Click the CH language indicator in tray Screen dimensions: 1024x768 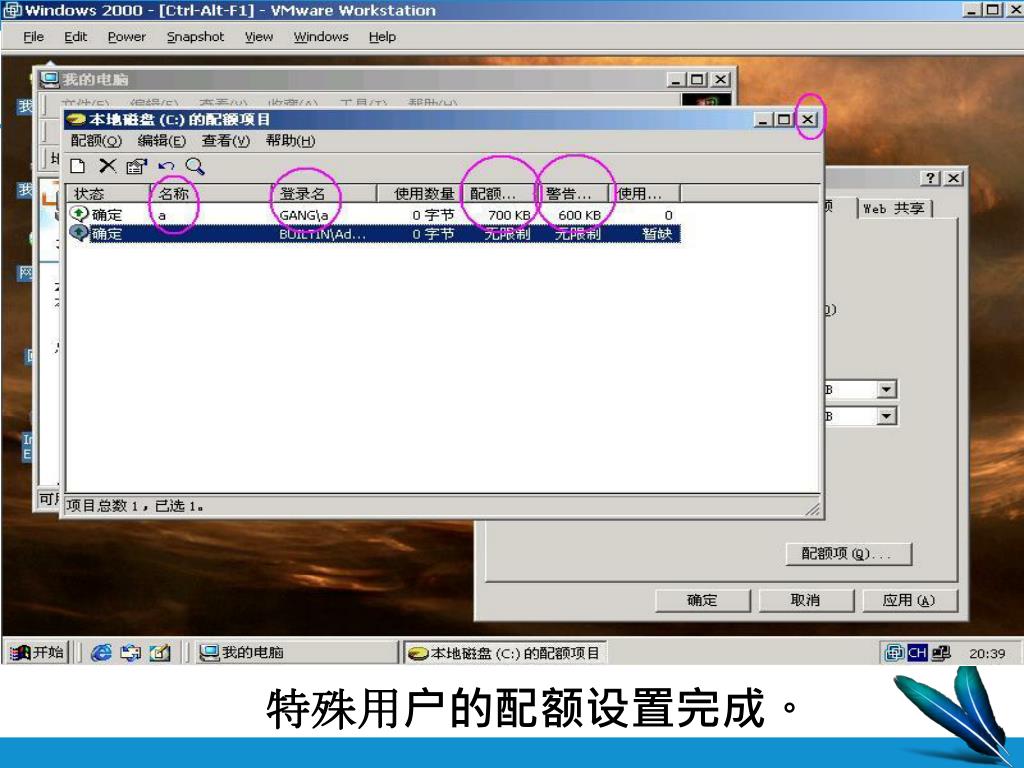tap(917, 652)
